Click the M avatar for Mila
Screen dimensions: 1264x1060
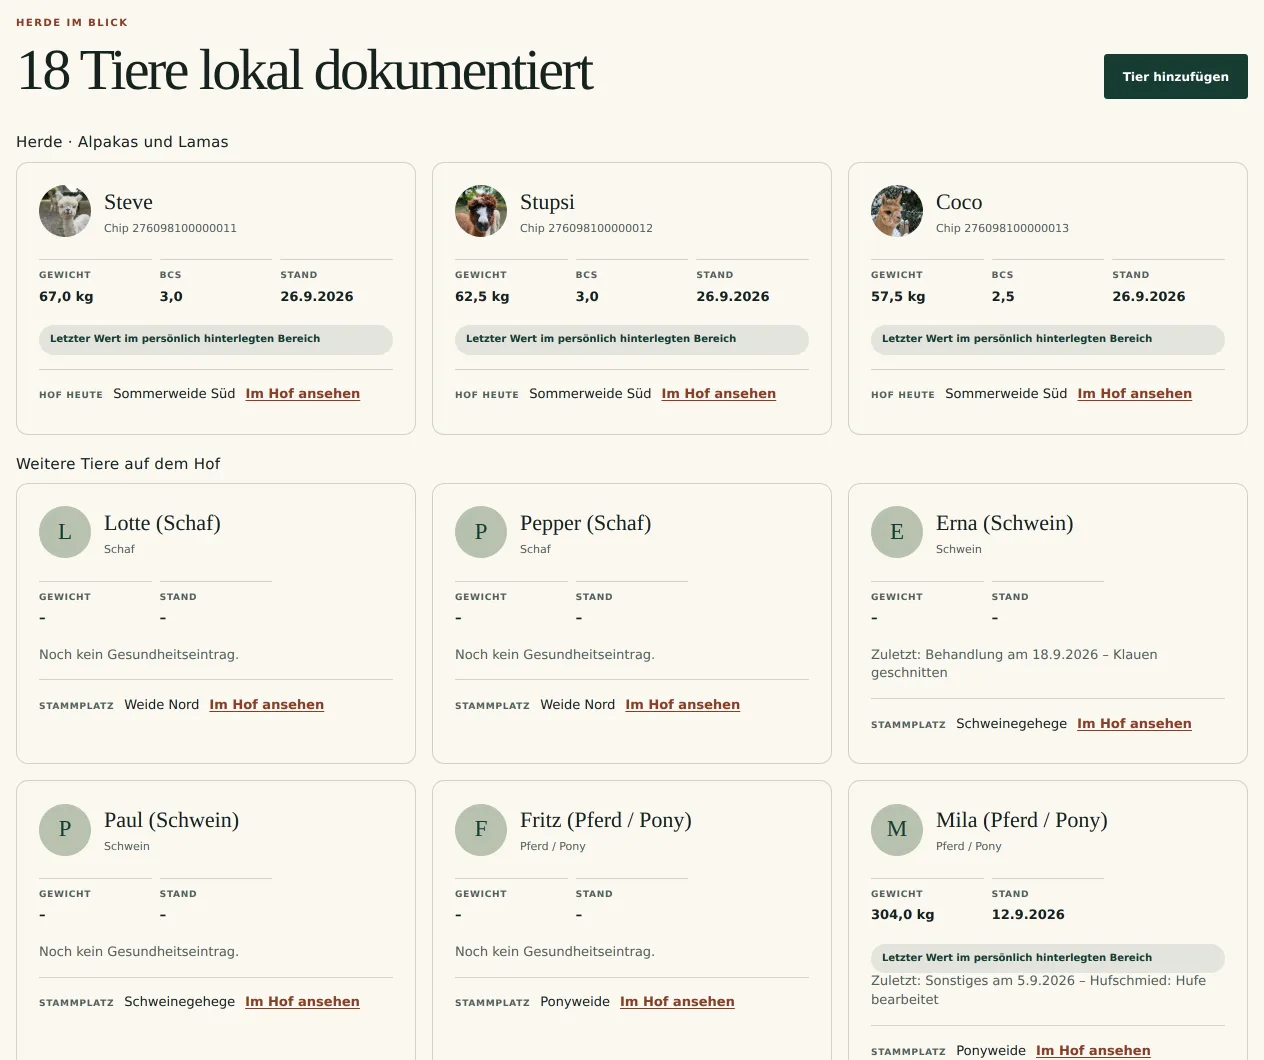897,829
